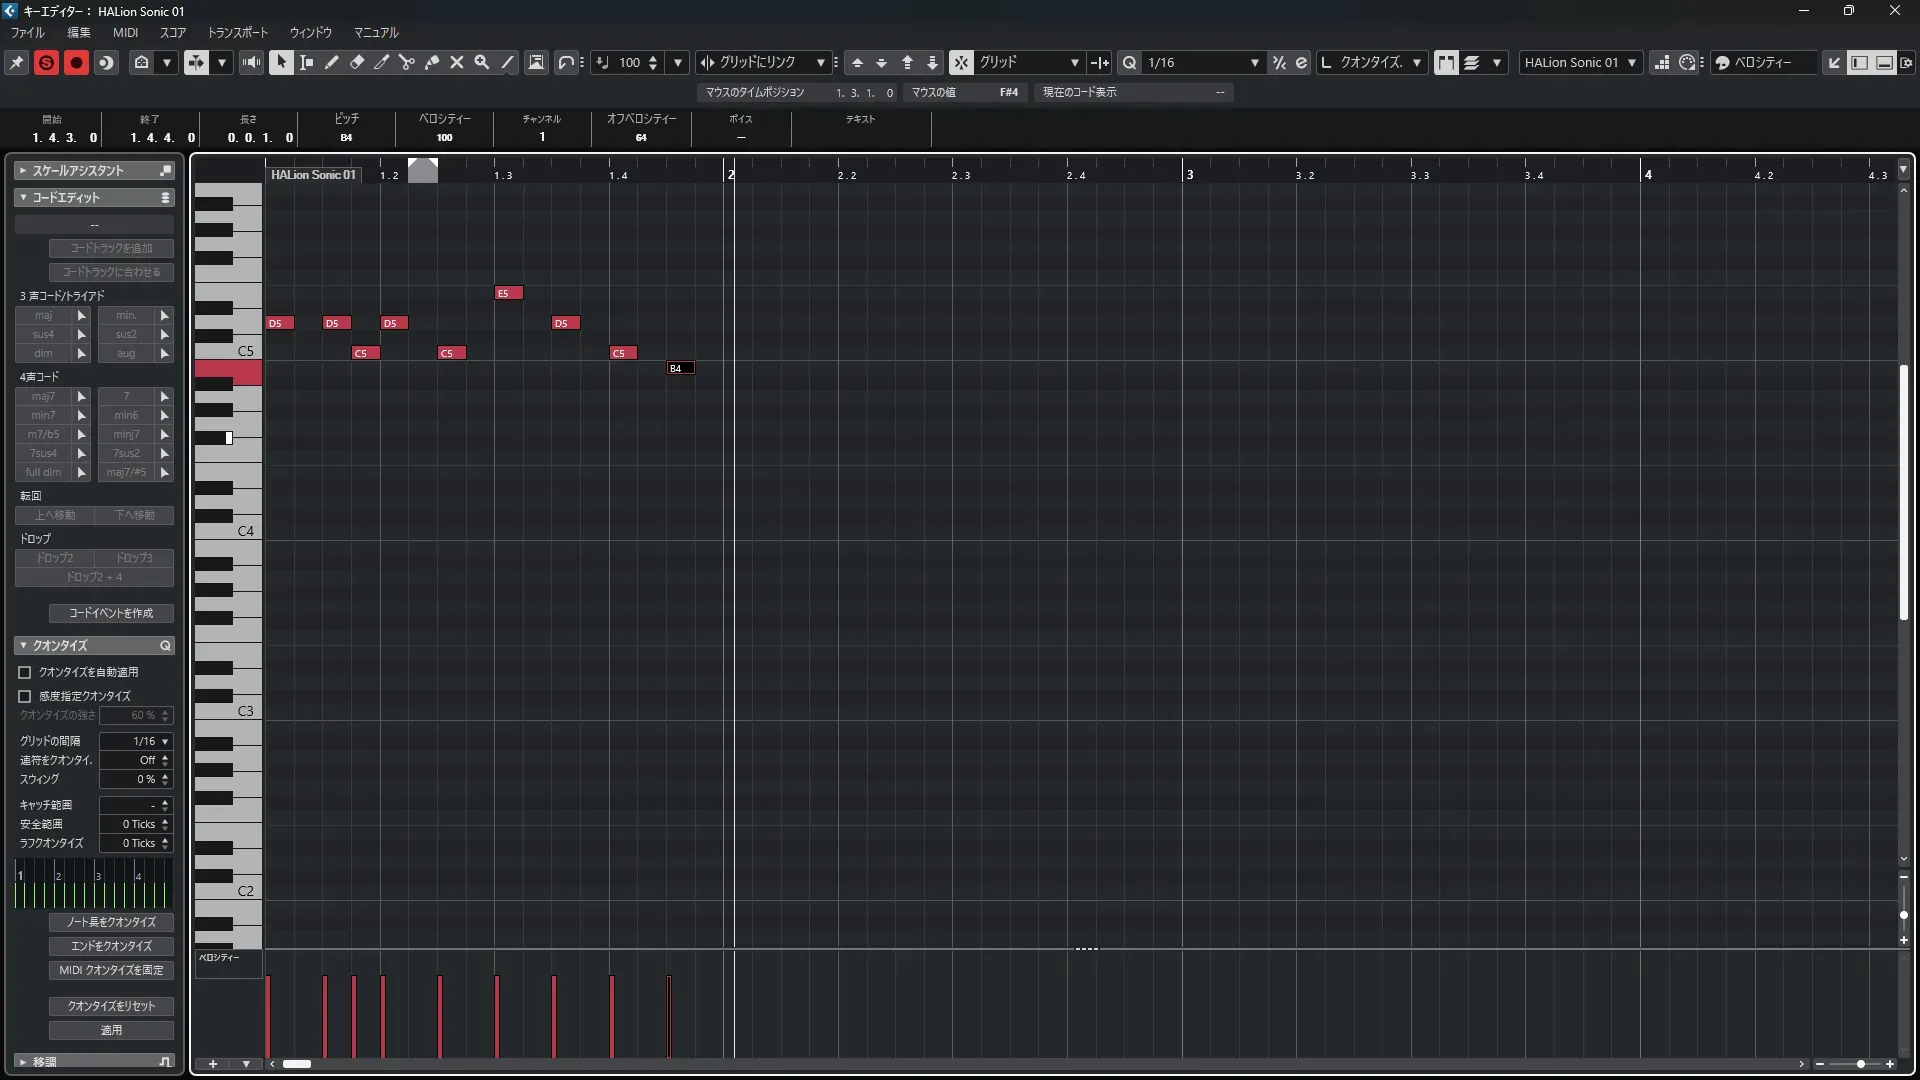
Task: Enable auto-apply quantize checkbox
Action: pyautogui.click(x=25, y=672)
